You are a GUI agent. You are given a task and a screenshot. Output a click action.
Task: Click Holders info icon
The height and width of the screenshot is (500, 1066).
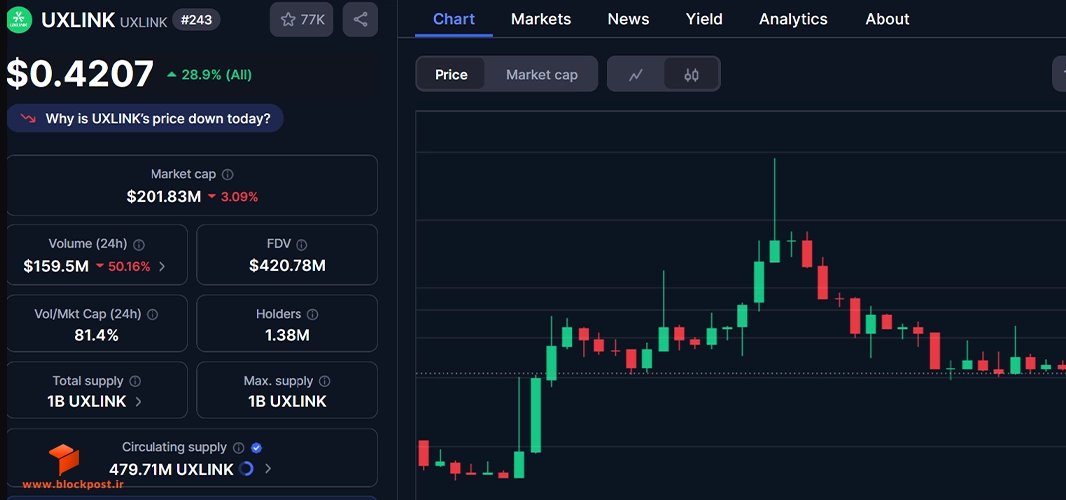(x=312, y=315)
